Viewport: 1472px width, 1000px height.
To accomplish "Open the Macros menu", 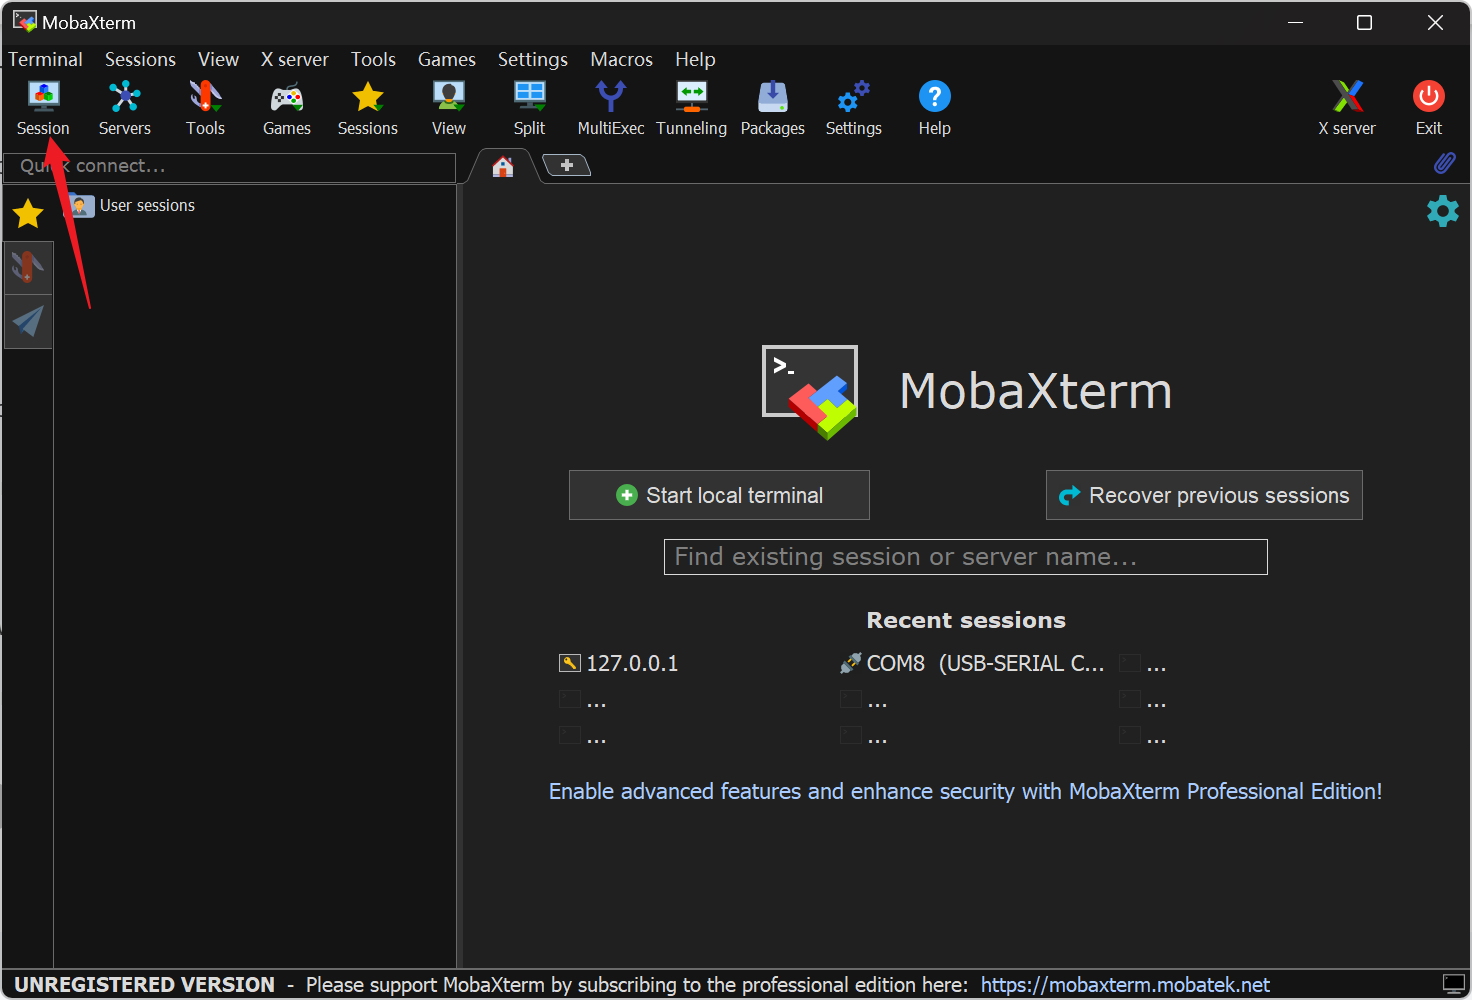I will coord(621,59).
